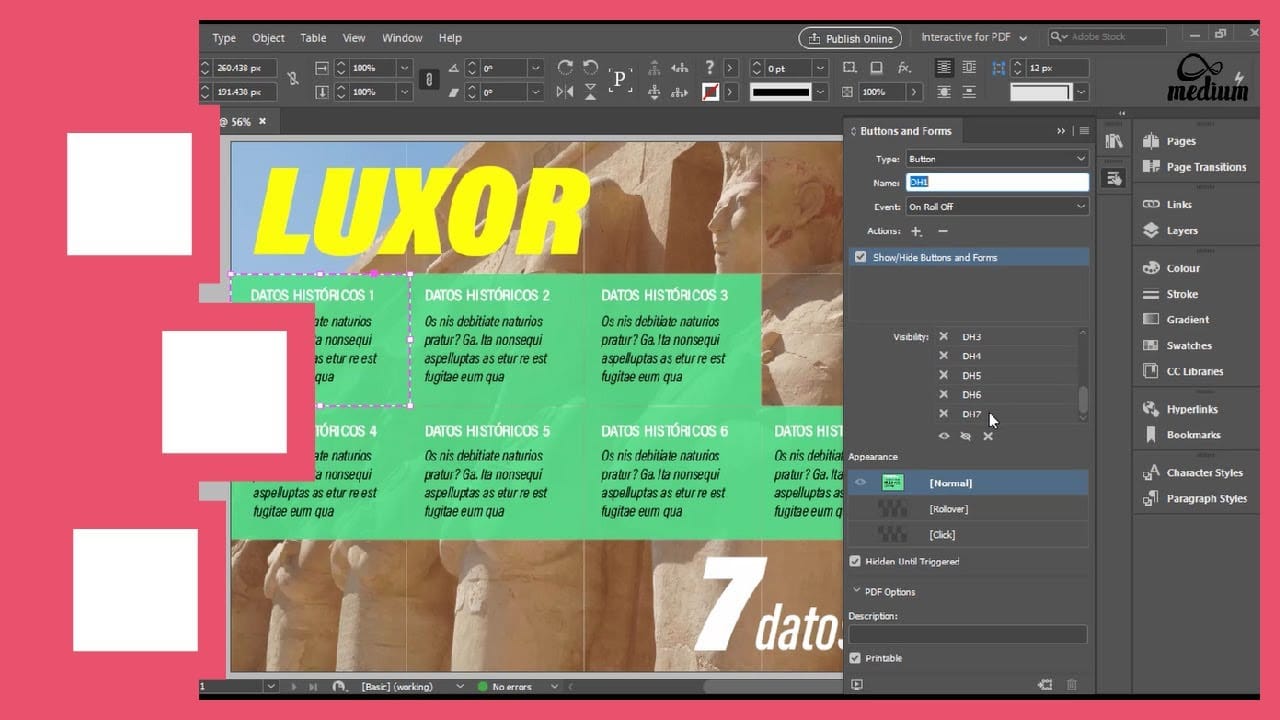Toggle visibility state for DH5
Viewport: 1280px width, 720px height.
[943, 375]
